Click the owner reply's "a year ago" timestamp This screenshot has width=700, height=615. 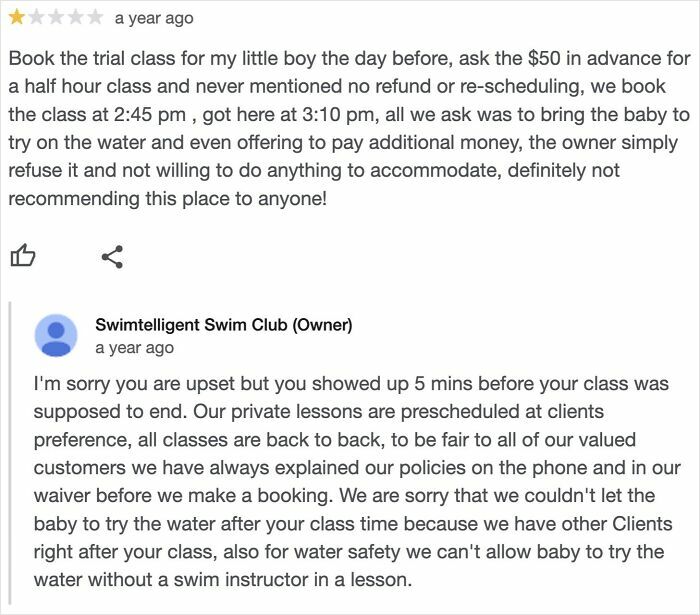tap(134, 348)
